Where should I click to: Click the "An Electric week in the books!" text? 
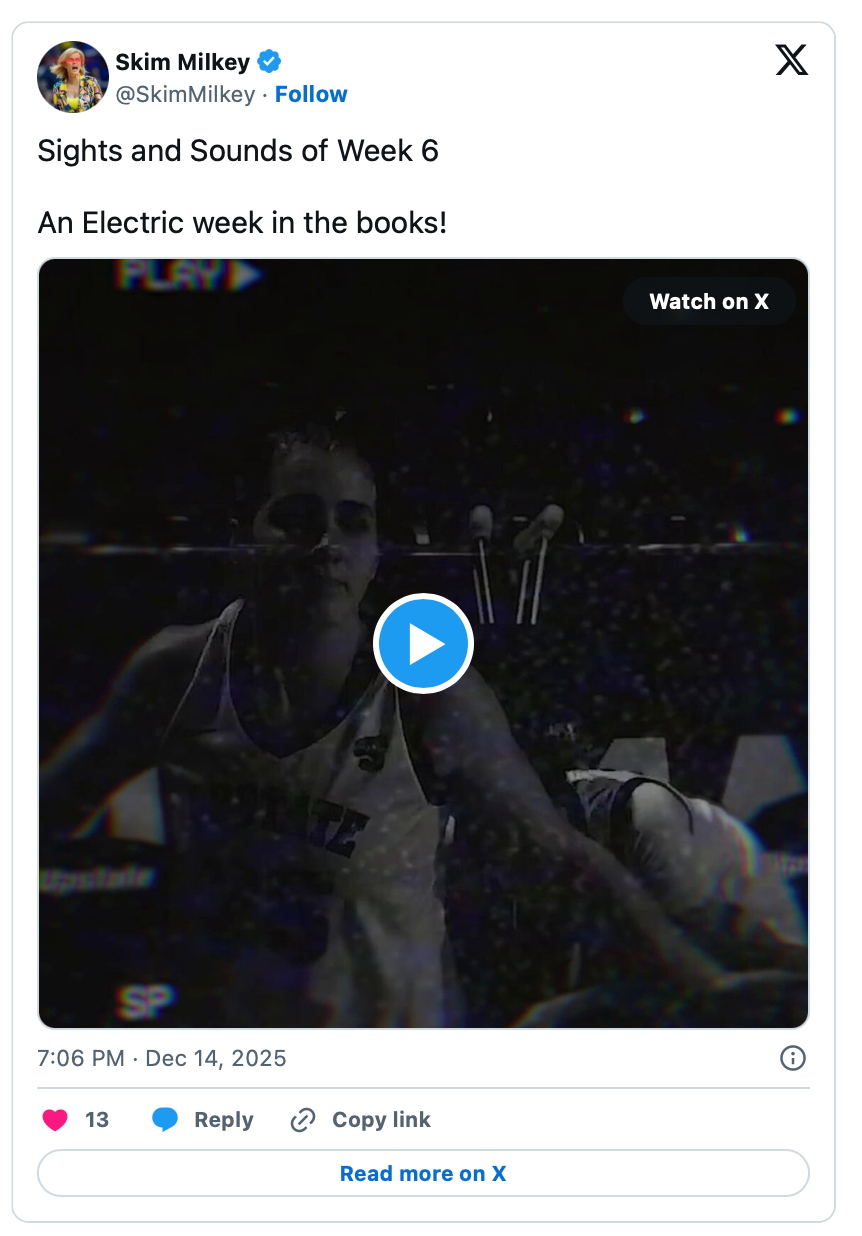(x=242, y=222)
